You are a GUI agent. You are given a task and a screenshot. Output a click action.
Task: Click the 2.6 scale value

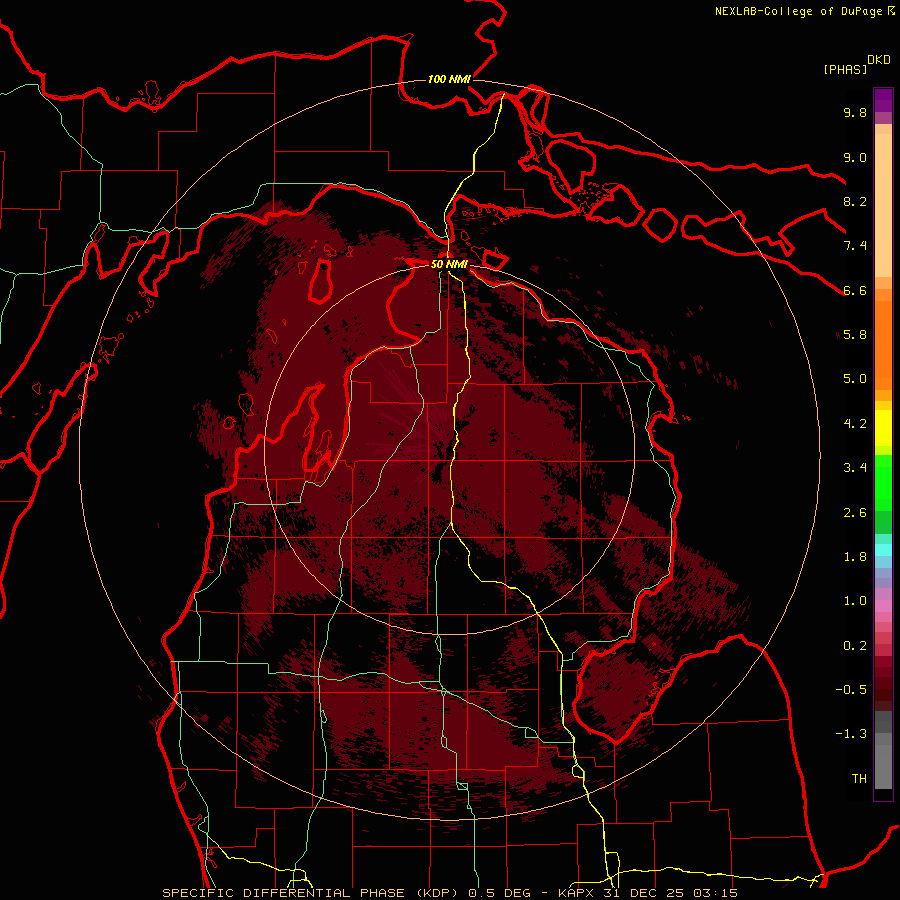point(855,513)
